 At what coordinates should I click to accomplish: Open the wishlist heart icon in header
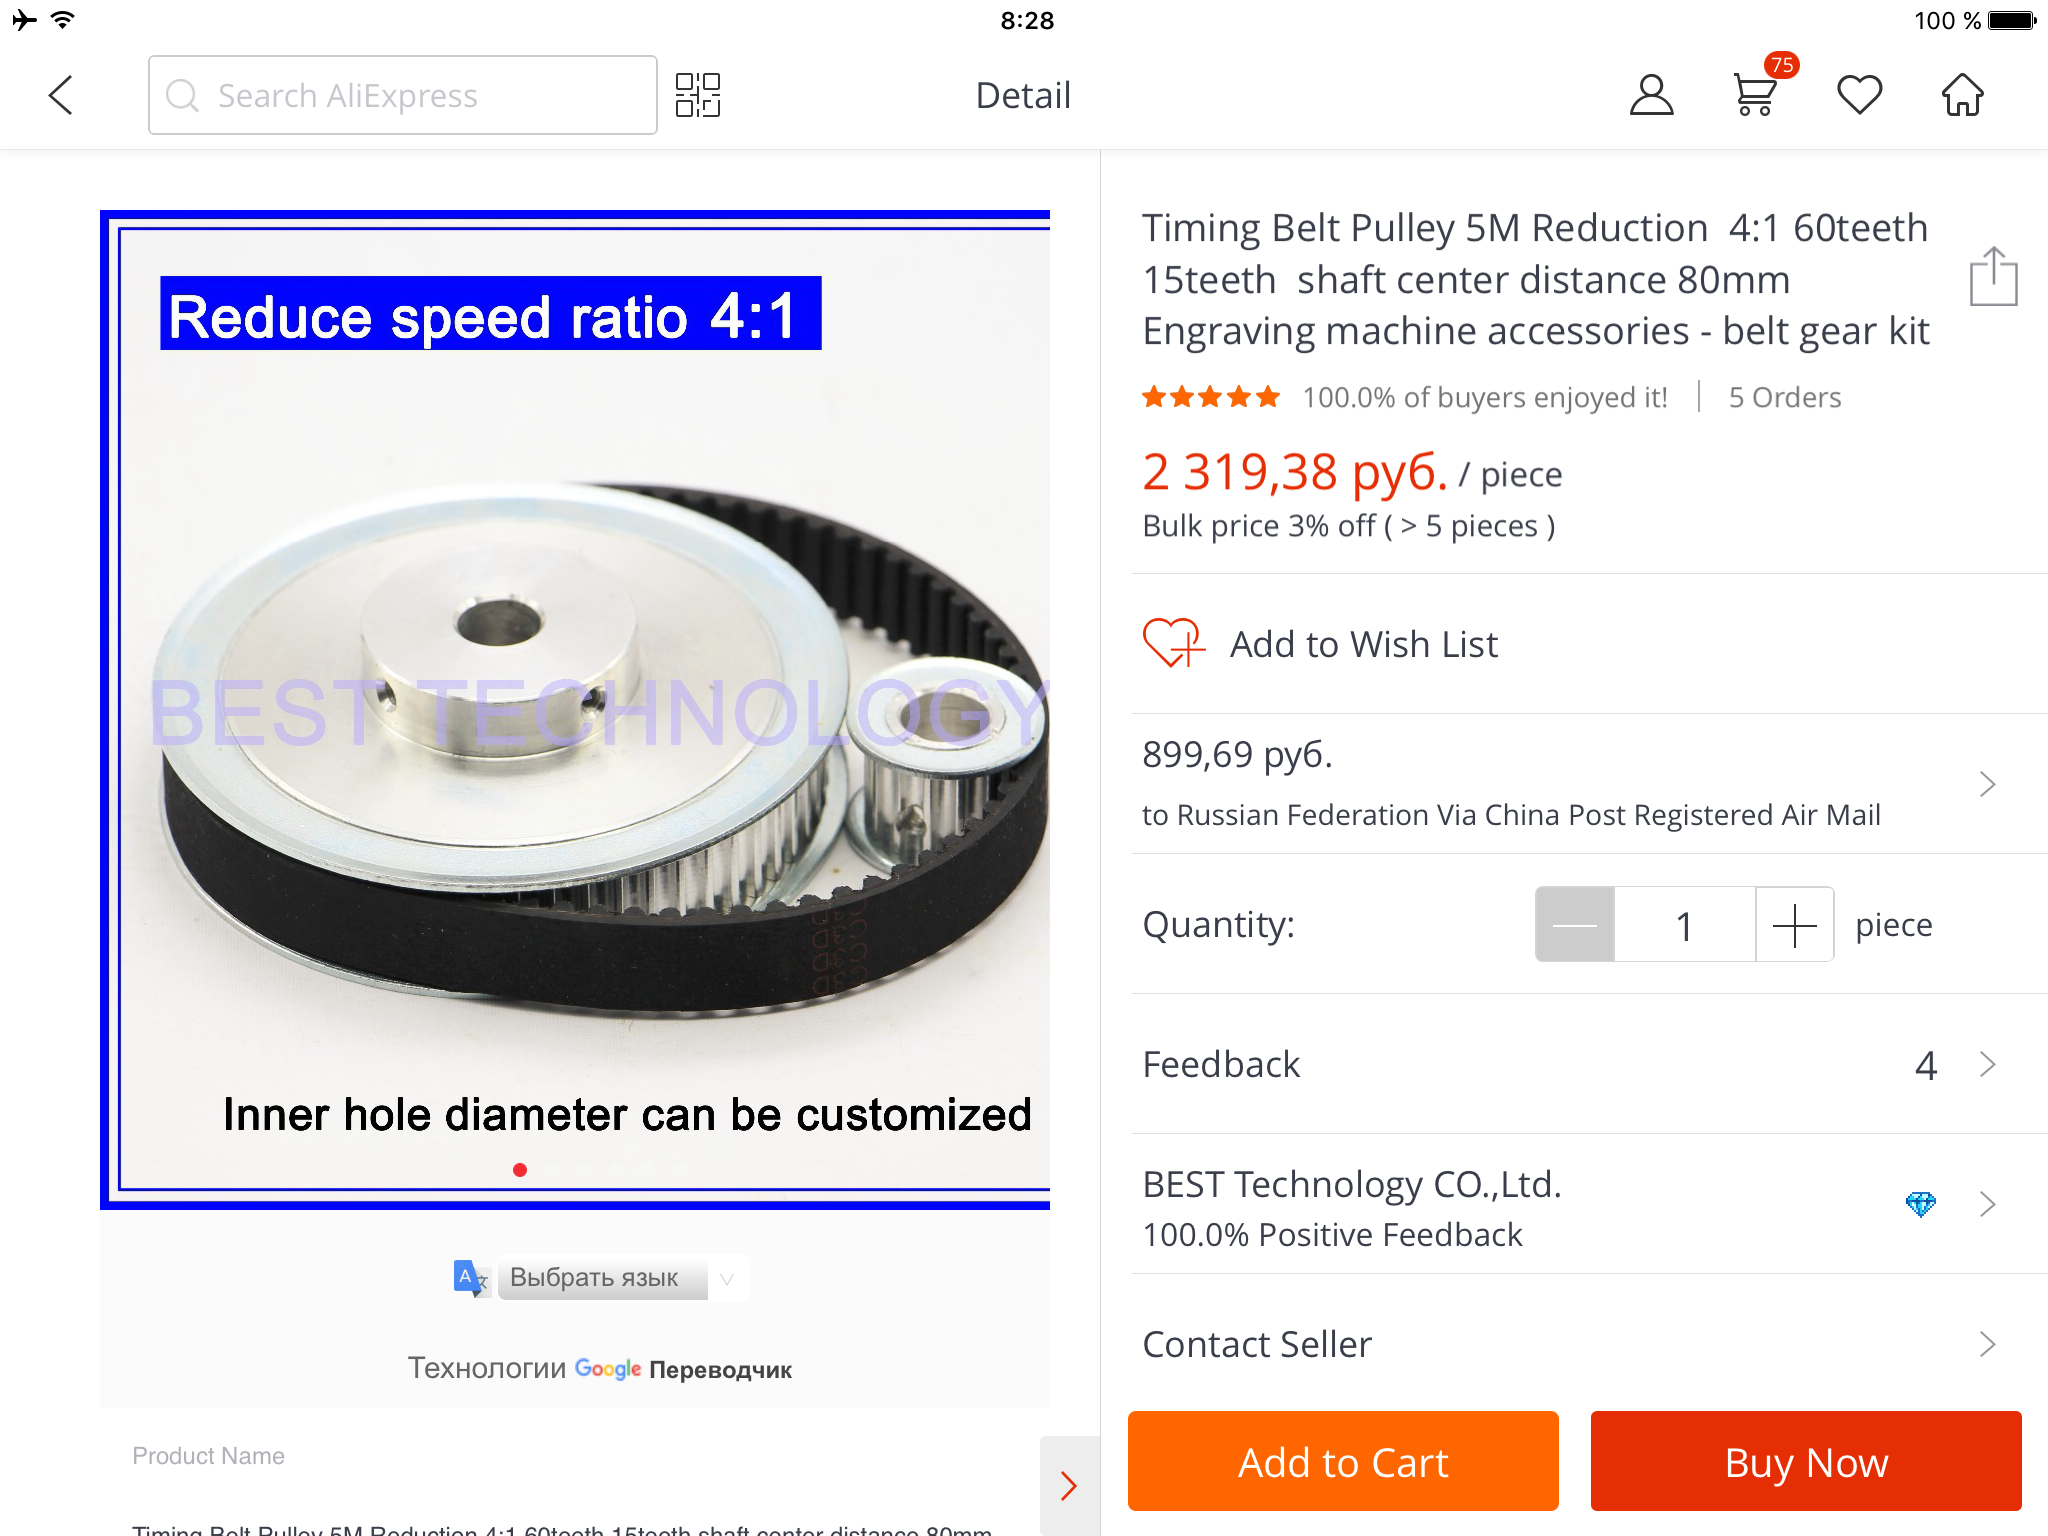(1859, 96)
